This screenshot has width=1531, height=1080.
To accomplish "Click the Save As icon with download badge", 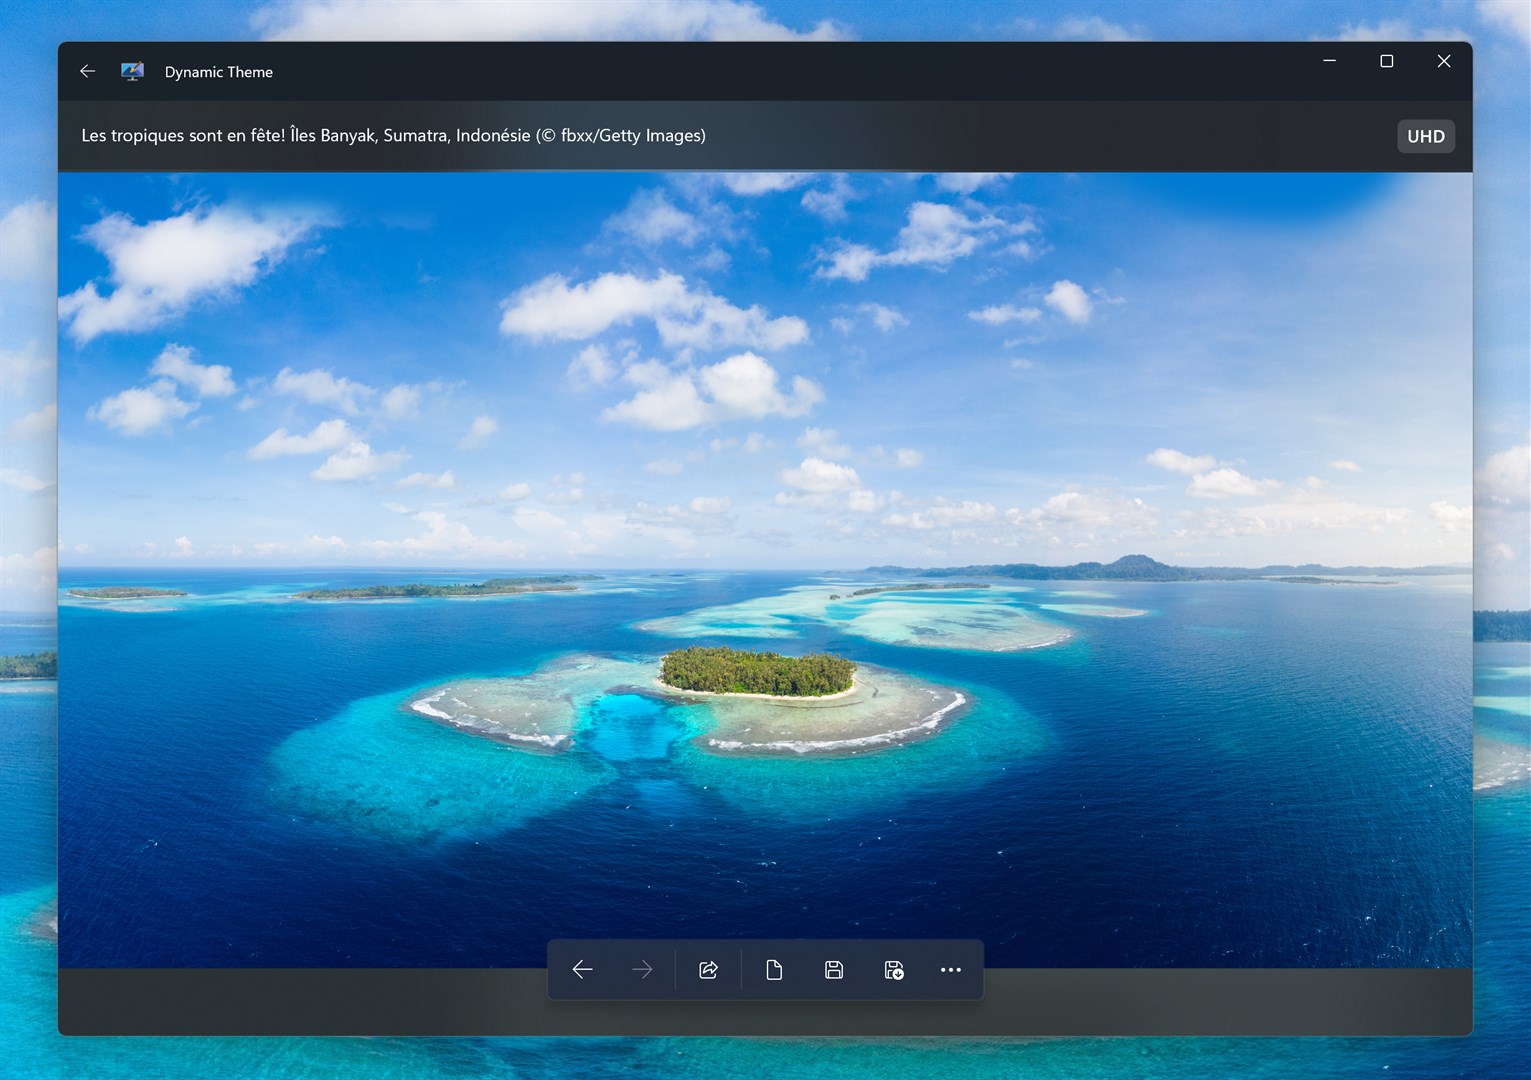I will coord(893,969).
